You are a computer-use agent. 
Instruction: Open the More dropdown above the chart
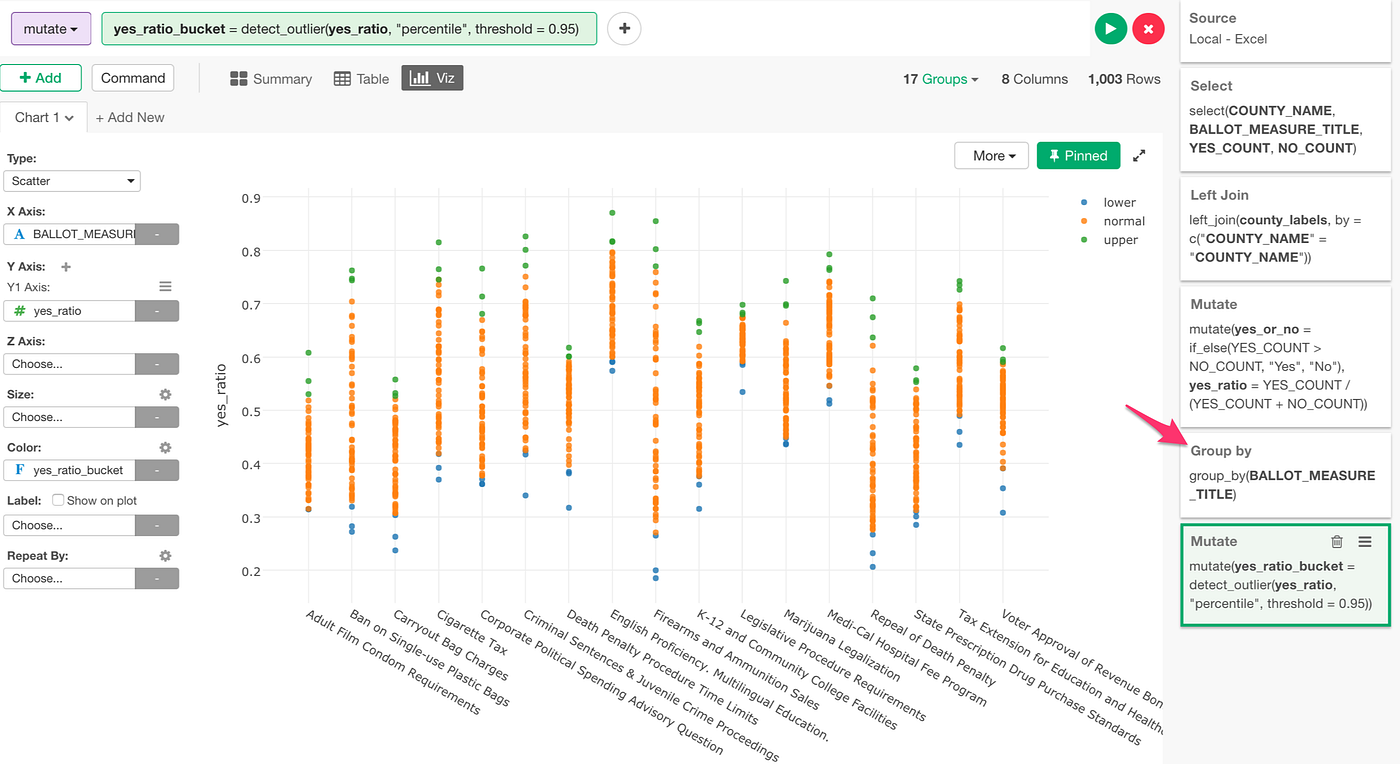tap(991, 155)
